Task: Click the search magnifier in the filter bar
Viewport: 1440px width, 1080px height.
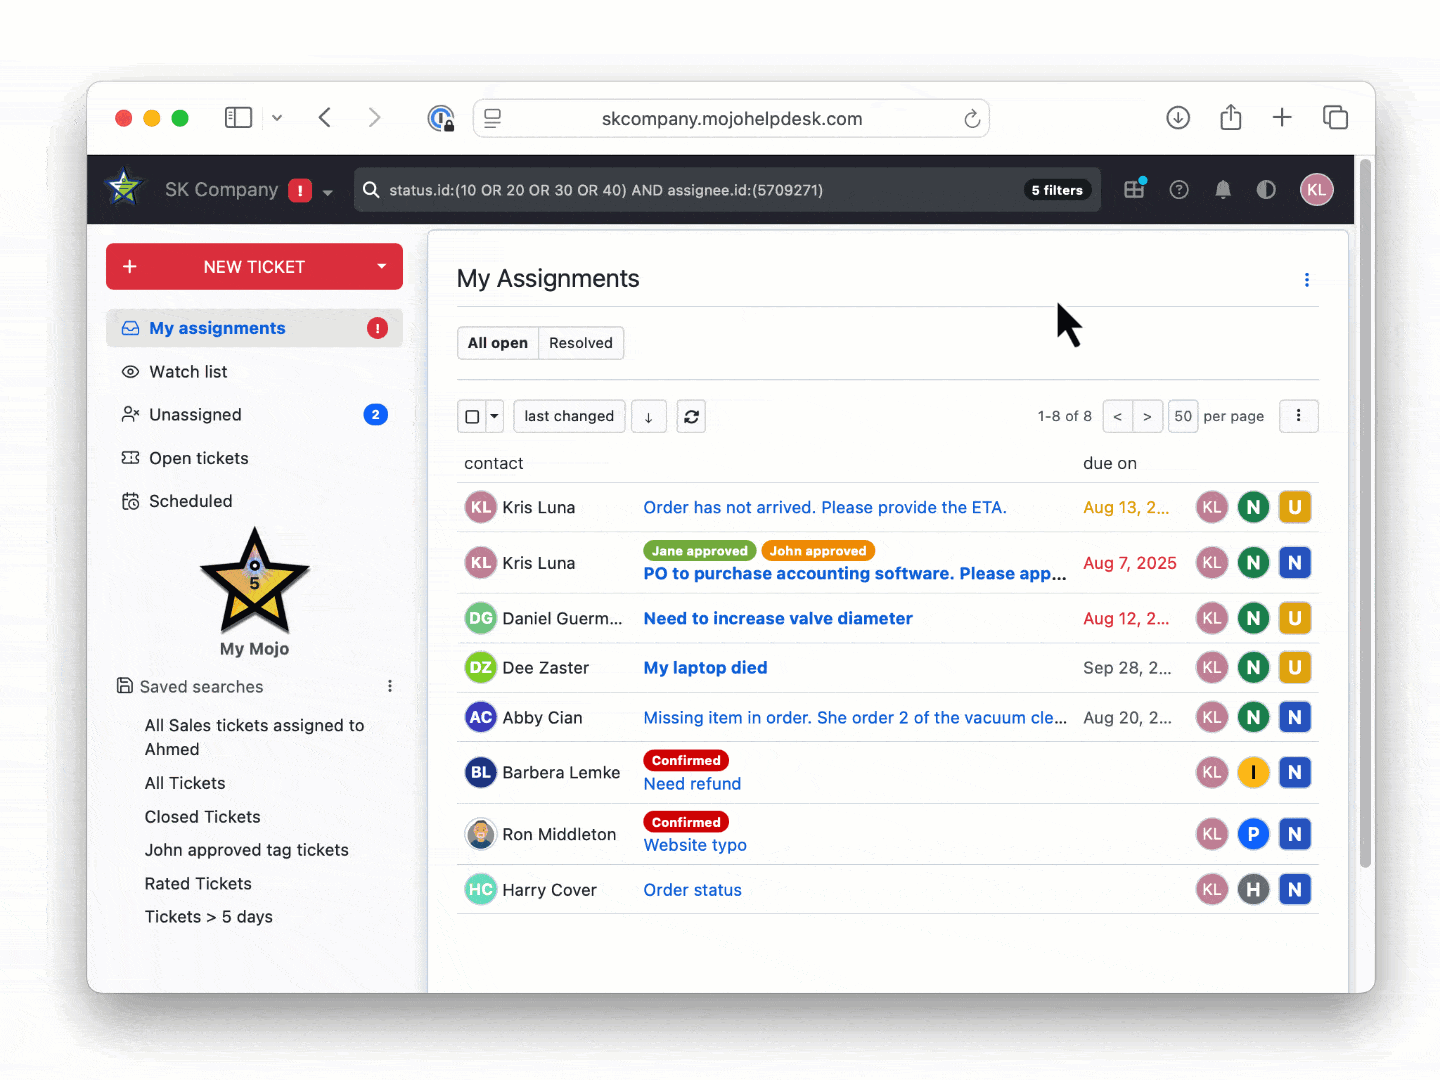Action: tap(371, 190)
